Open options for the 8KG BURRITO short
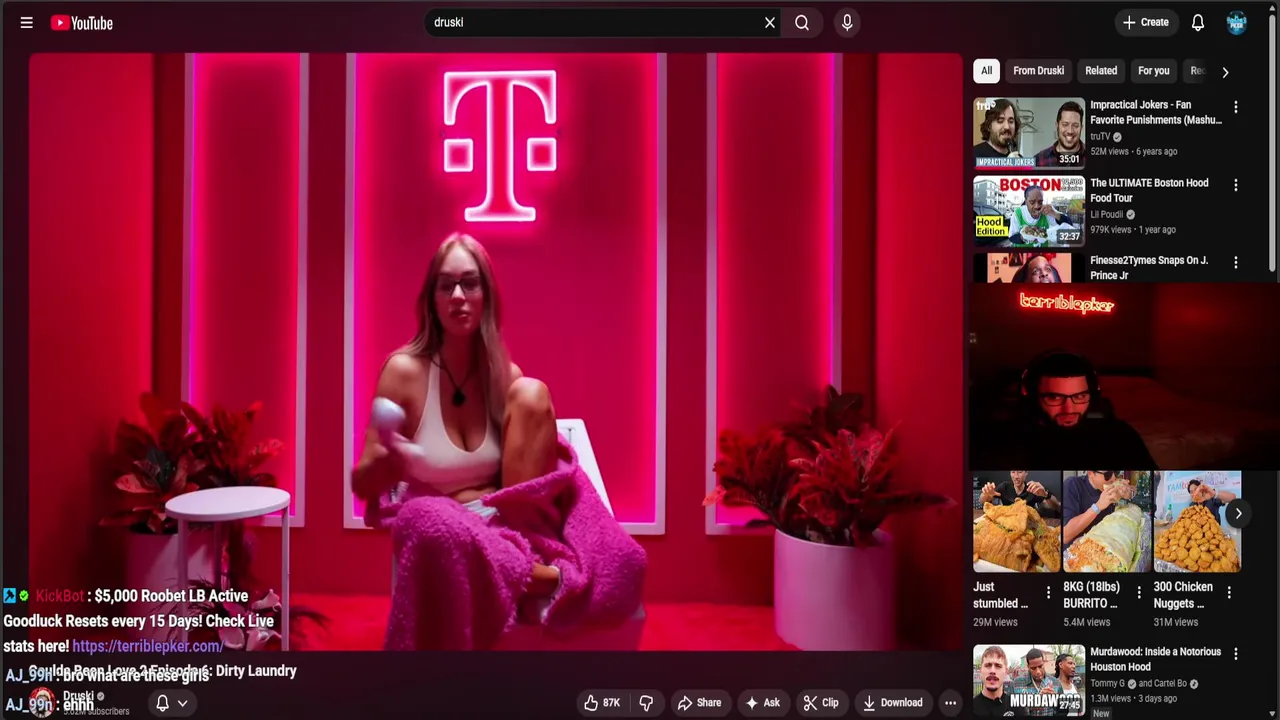This screenshot has width=1280, height=720. click(1138, 592)
